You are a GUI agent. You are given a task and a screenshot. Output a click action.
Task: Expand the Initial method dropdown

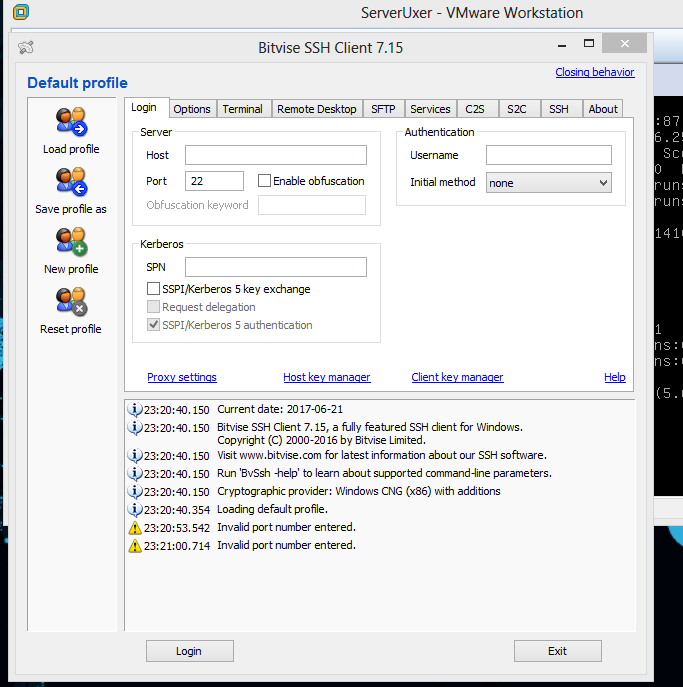[x=549, y=183]
